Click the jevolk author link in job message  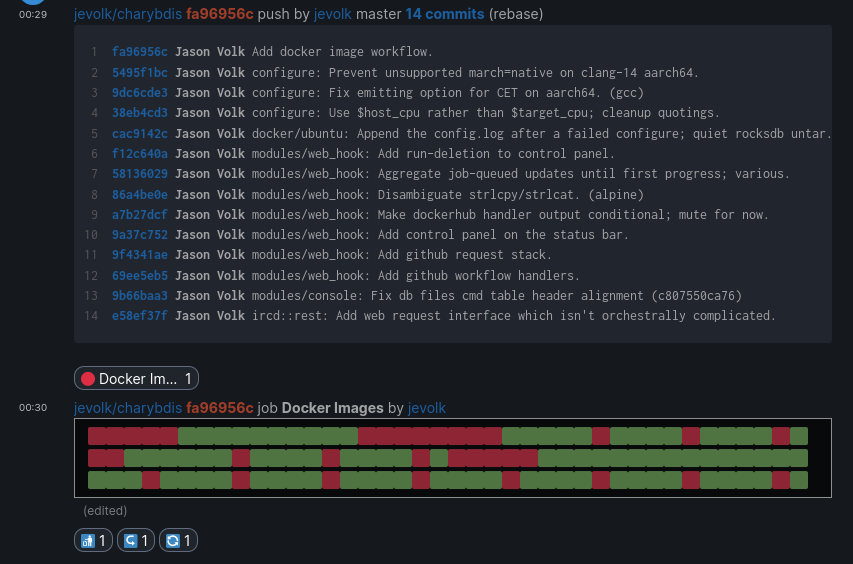426,408
